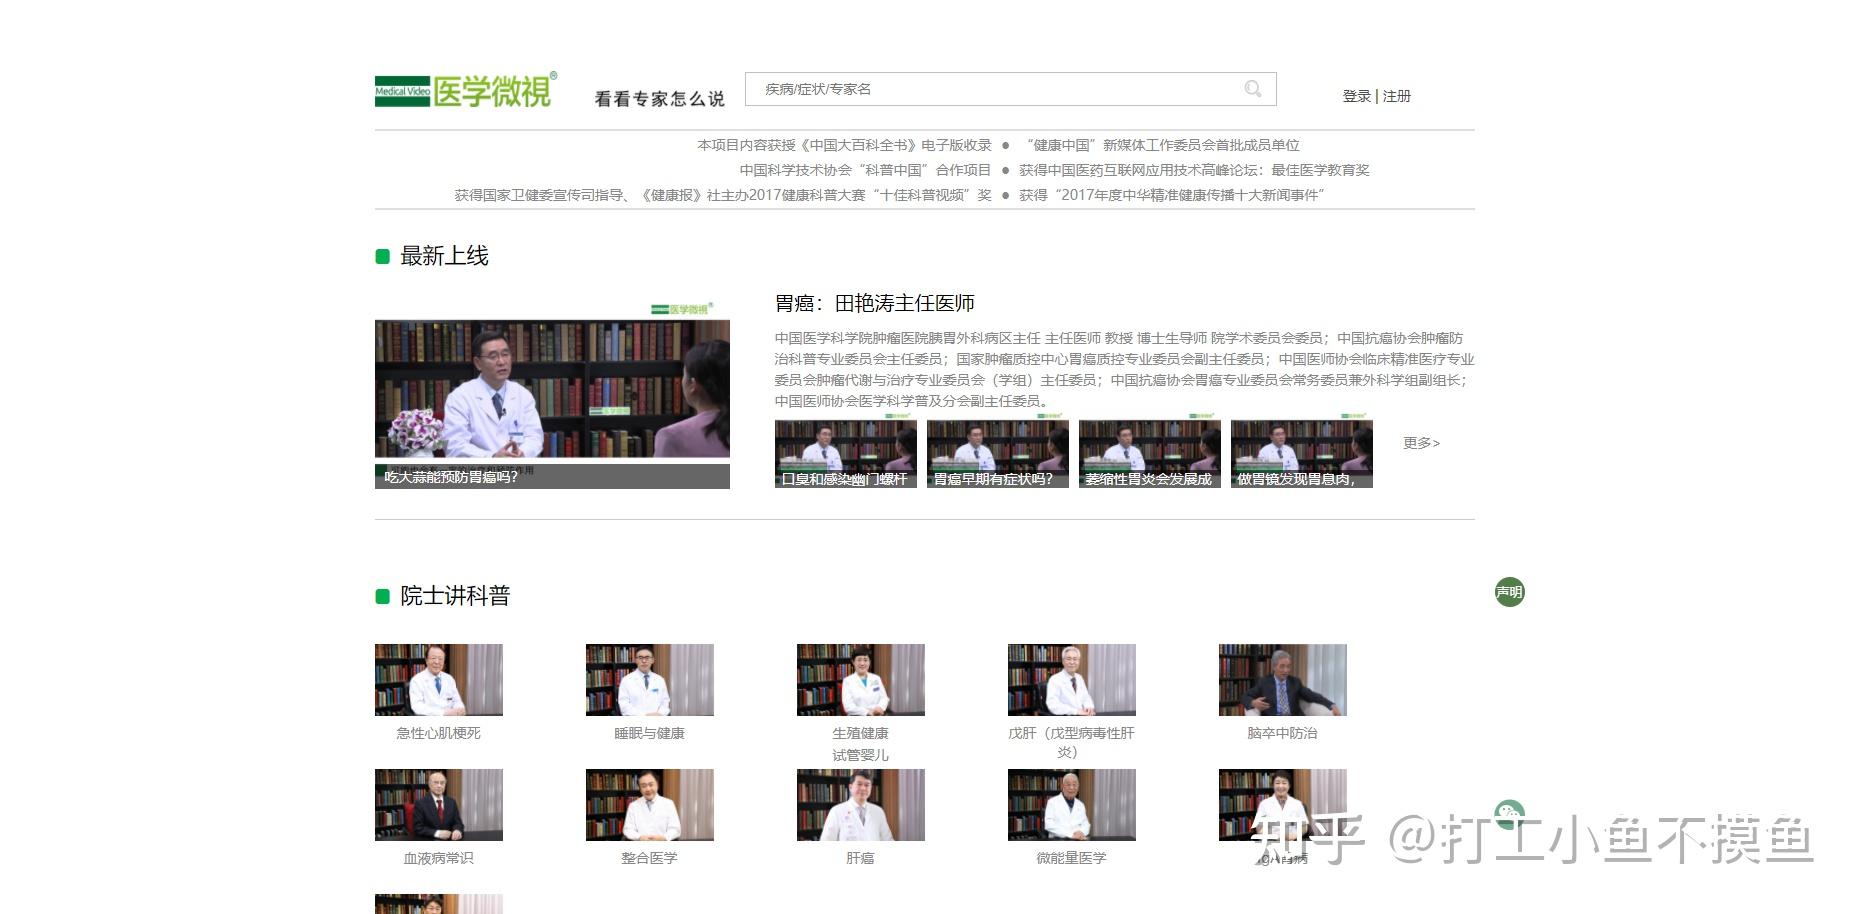Click the search magnifier icon
The image size is (1863, 914).
pyautogui.click(x=1253, y=89)
